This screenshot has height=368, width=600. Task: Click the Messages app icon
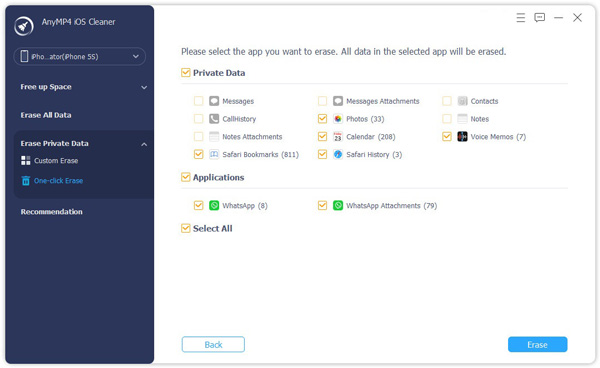click(214, 101)
